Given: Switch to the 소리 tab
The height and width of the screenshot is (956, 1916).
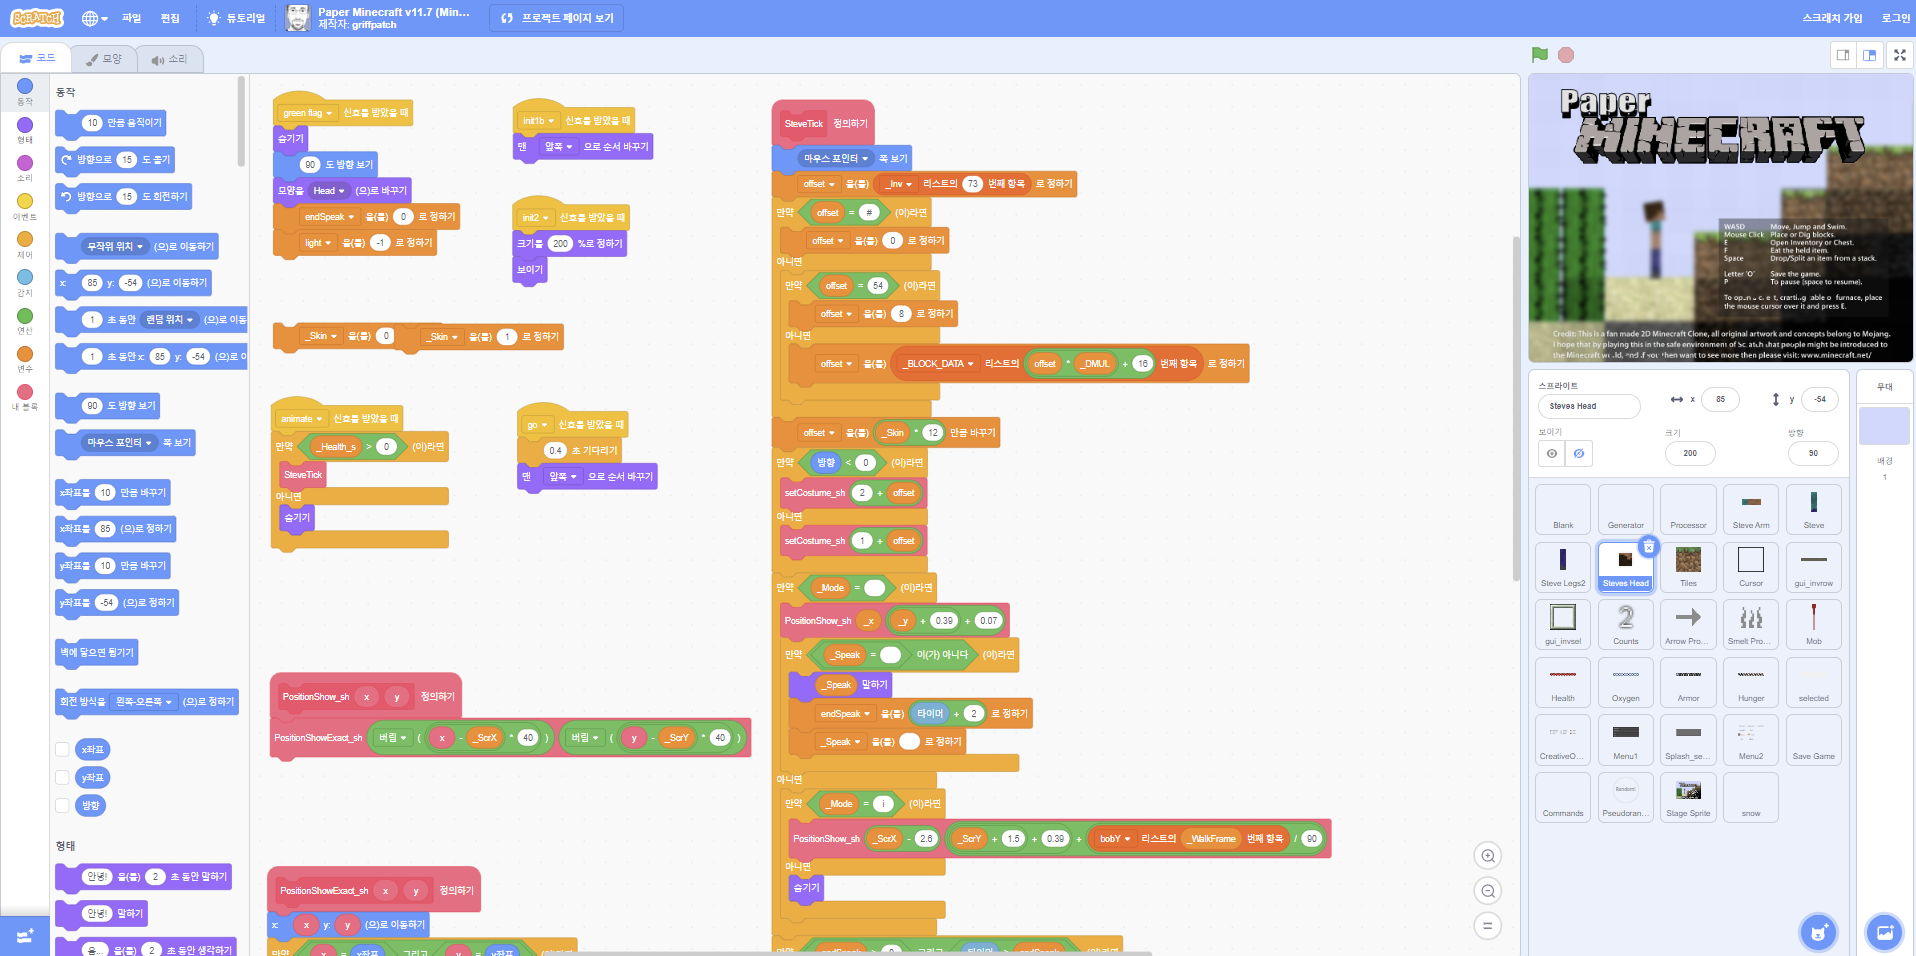Looking at the screenshot, I should [x=169, y=59].
